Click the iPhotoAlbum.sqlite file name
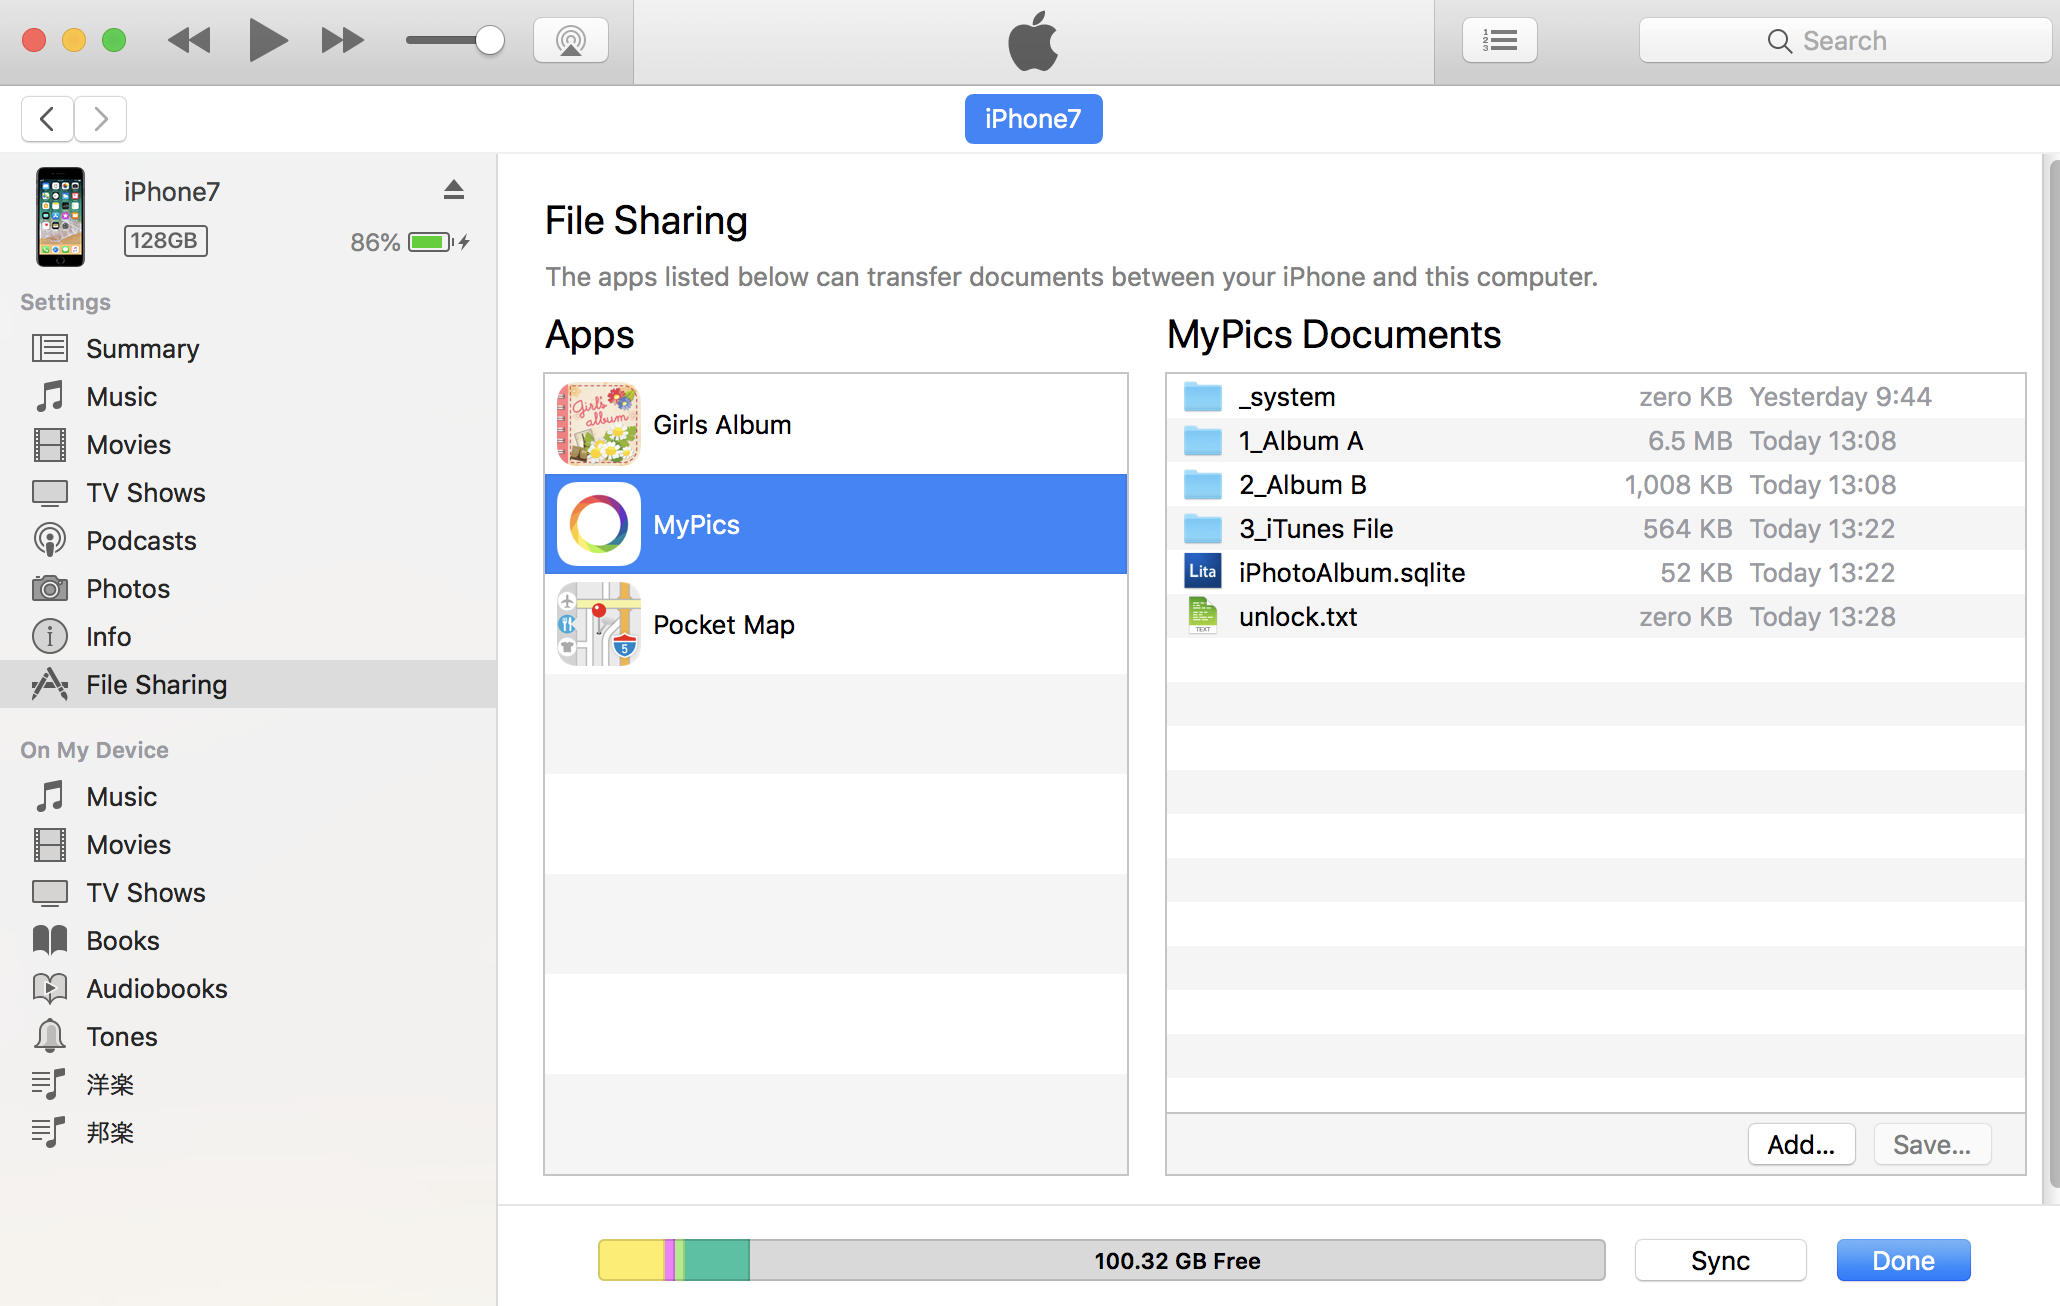The image size is (2060, 1306). pos(1352,573)
